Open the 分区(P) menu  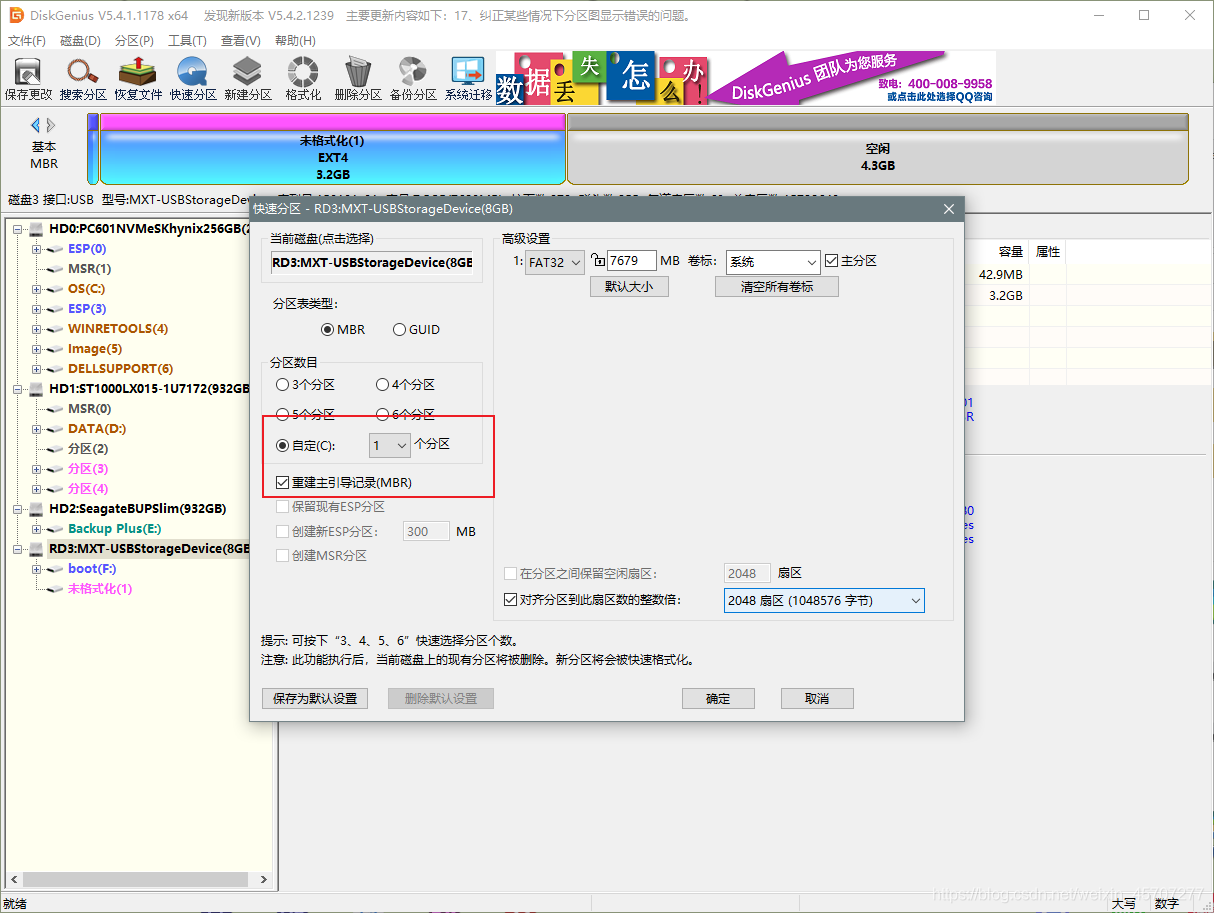[134, 41]
